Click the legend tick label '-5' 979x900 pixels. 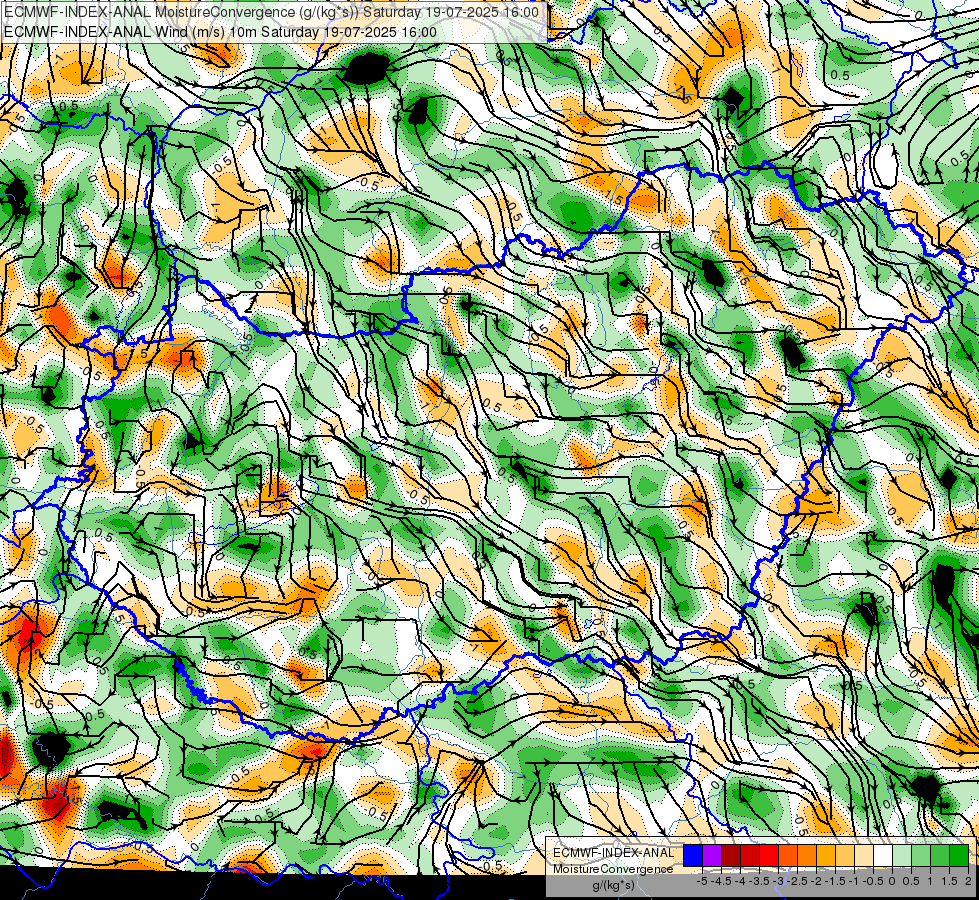point(702,881)
